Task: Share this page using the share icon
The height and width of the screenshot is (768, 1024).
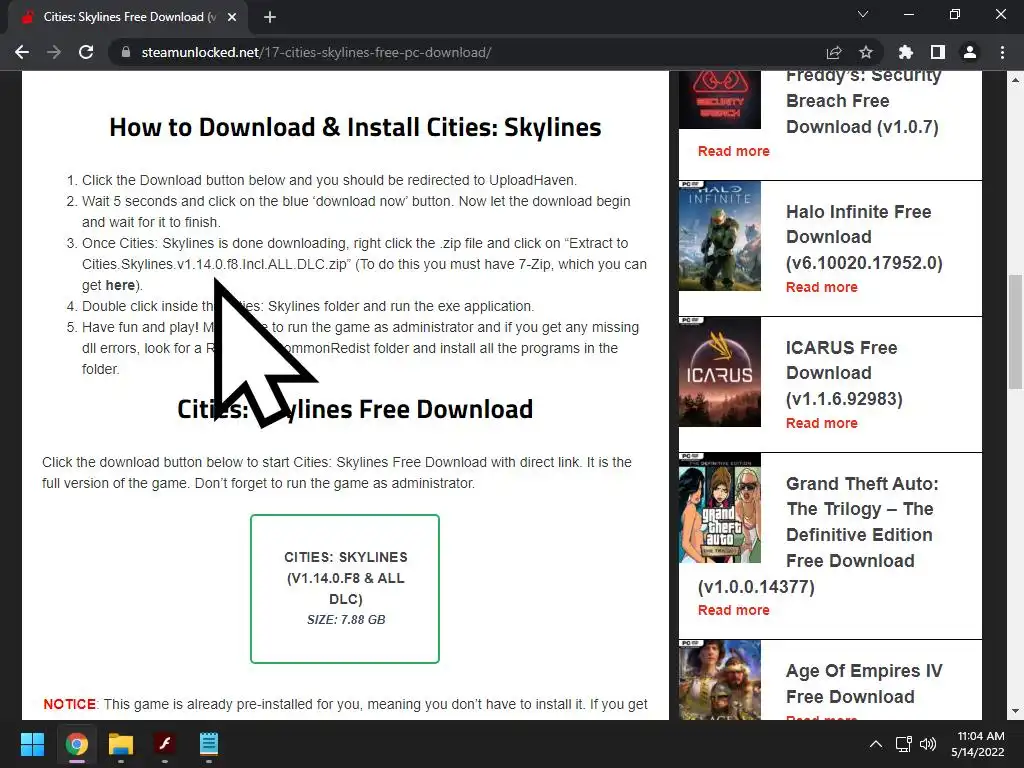Action: click(x=834, y=52)
